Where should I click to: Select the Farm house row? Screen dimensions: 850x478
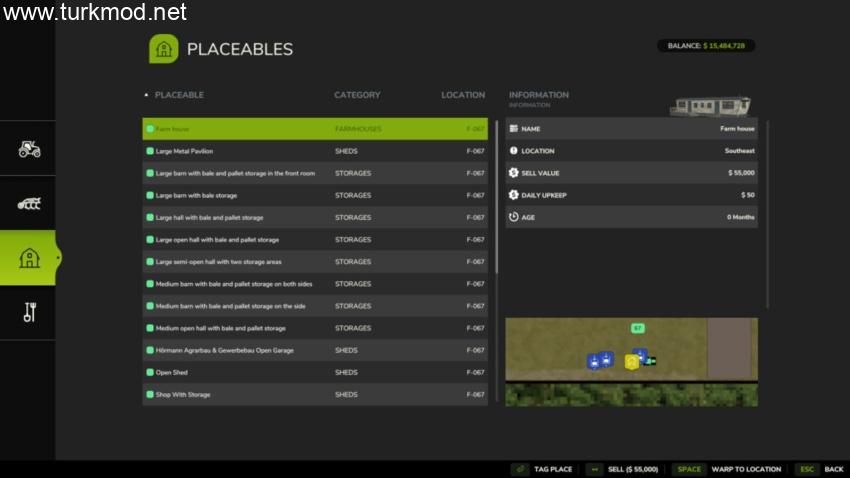315,129
